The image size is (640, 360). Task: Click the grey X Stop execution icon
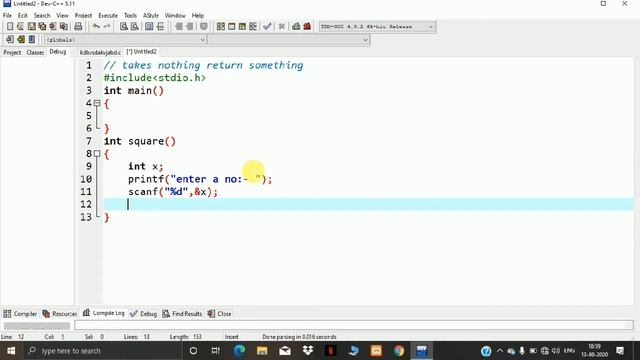pyautogui.click(x=282, y=27)
